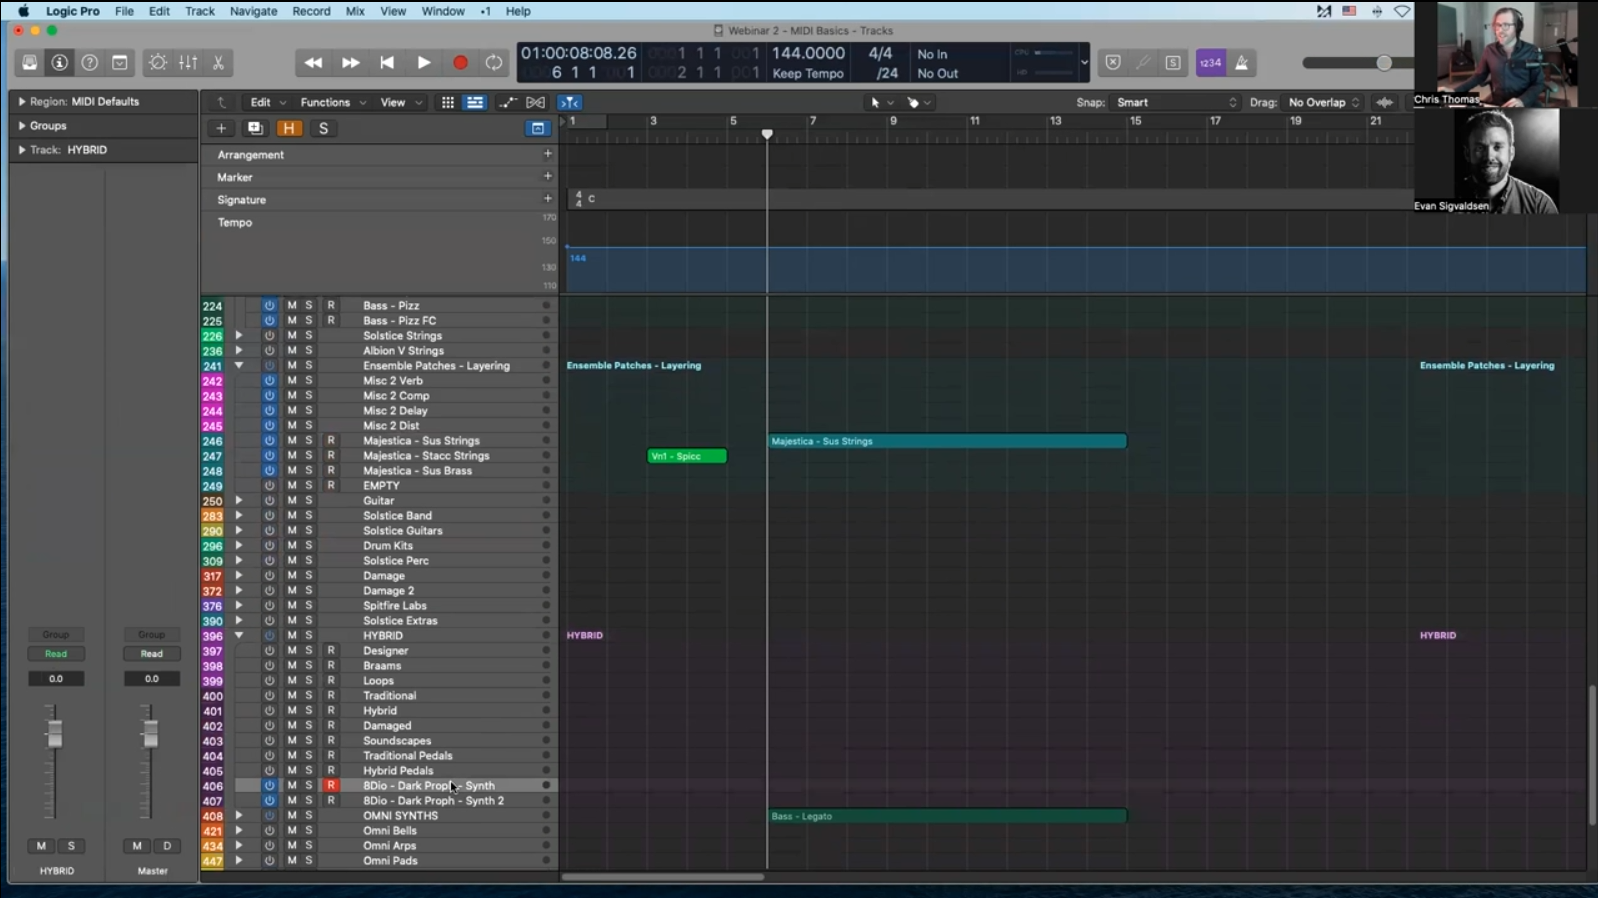Open the Mix menu in the menu bar
Image resolution: width=1598 pixels, height=898 pixels.
pos(355,11)
